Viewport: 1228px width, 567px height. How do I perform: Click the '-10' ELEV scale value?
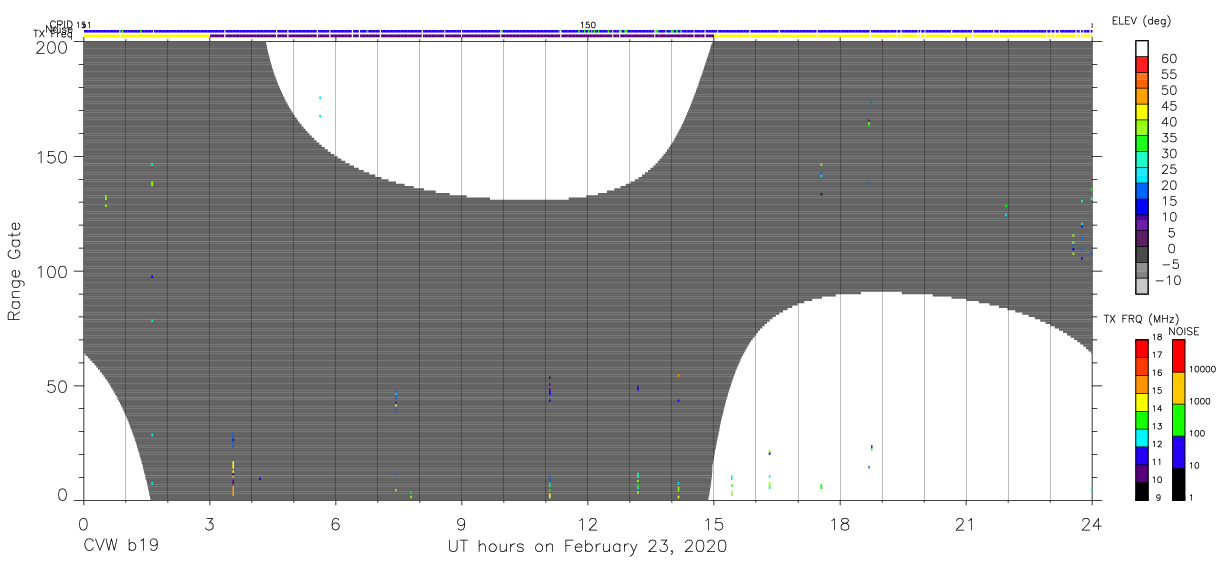coord(1166,281)
